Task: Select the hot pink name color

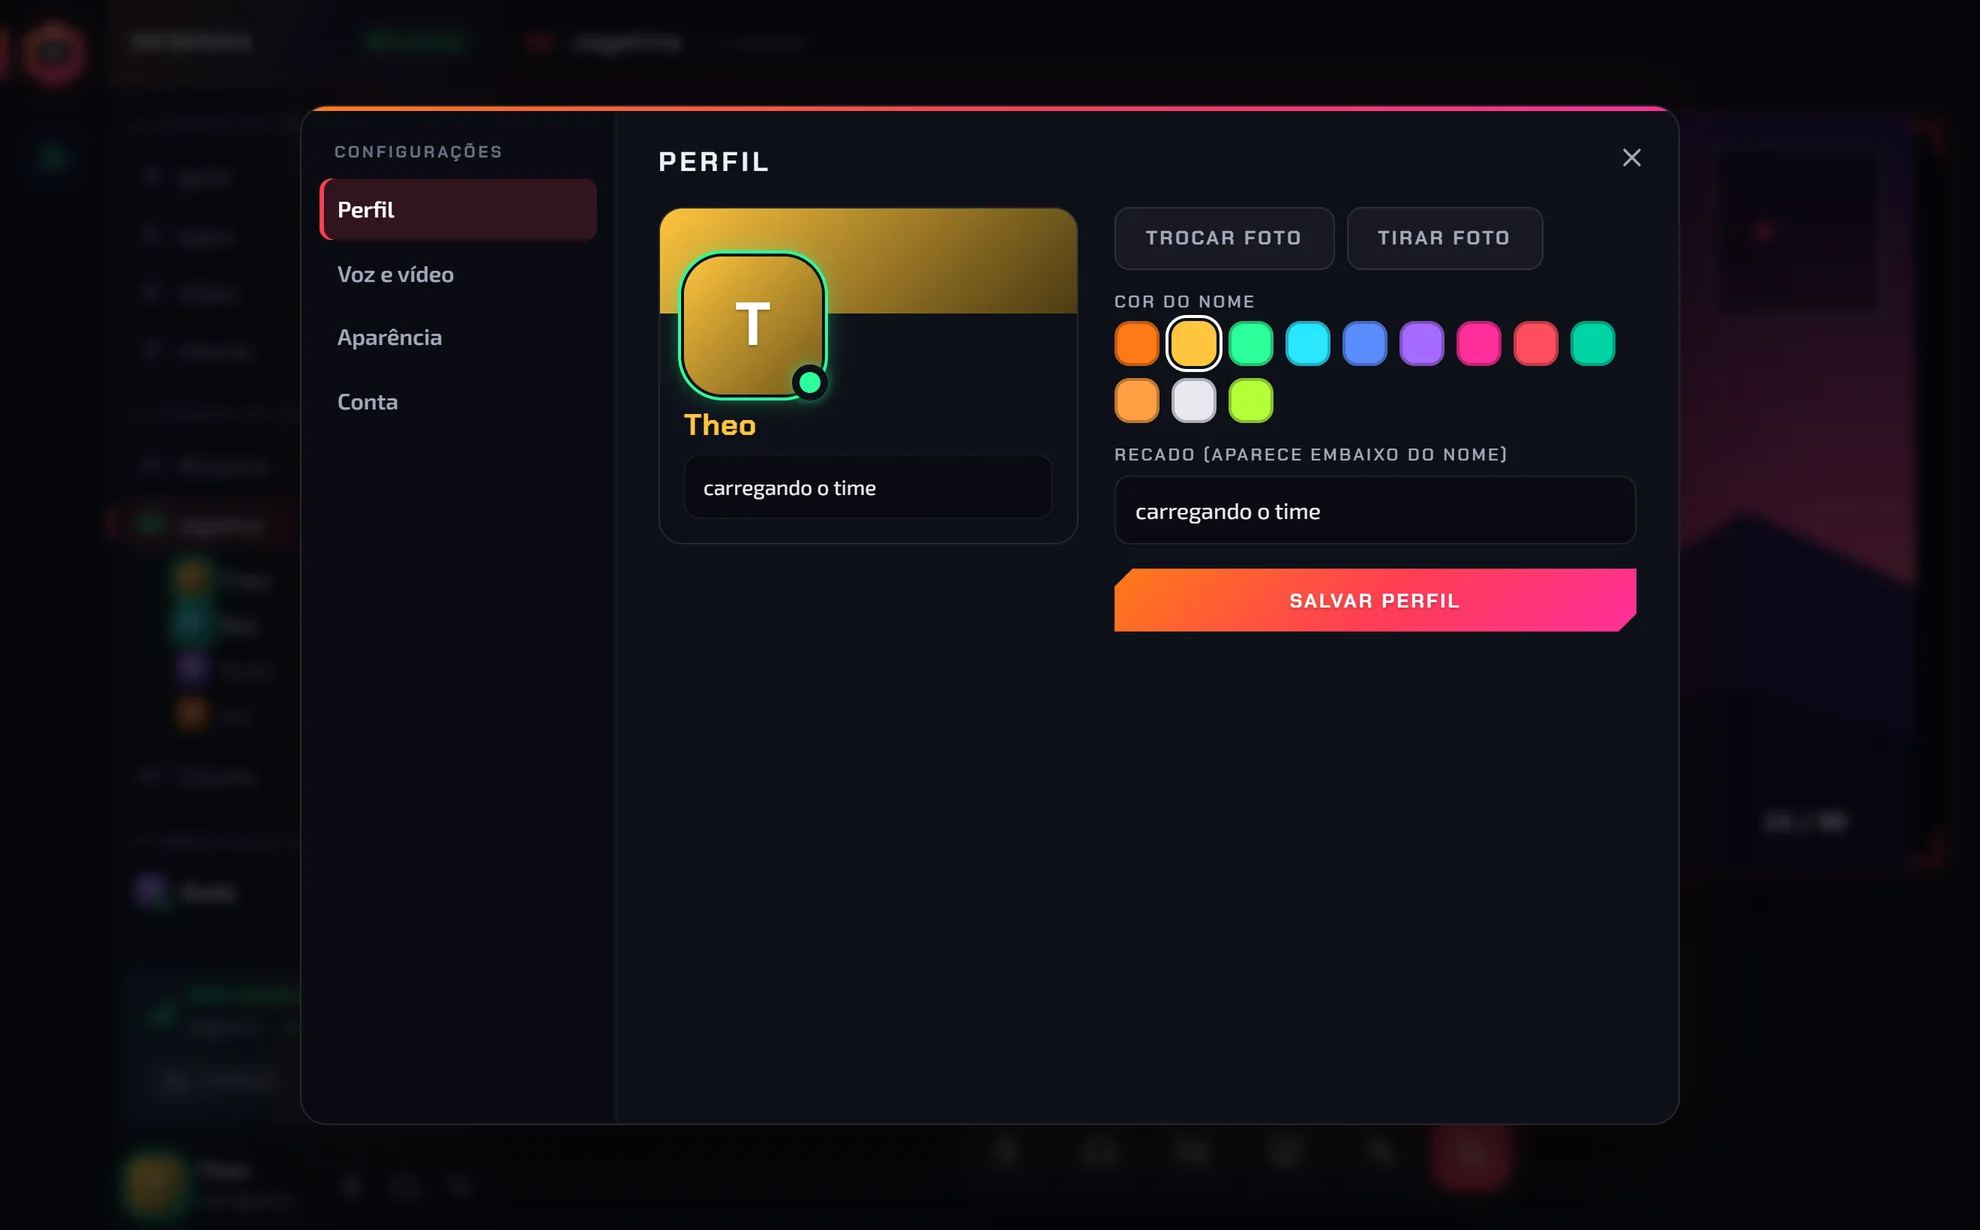Action: click(1479, 344)
